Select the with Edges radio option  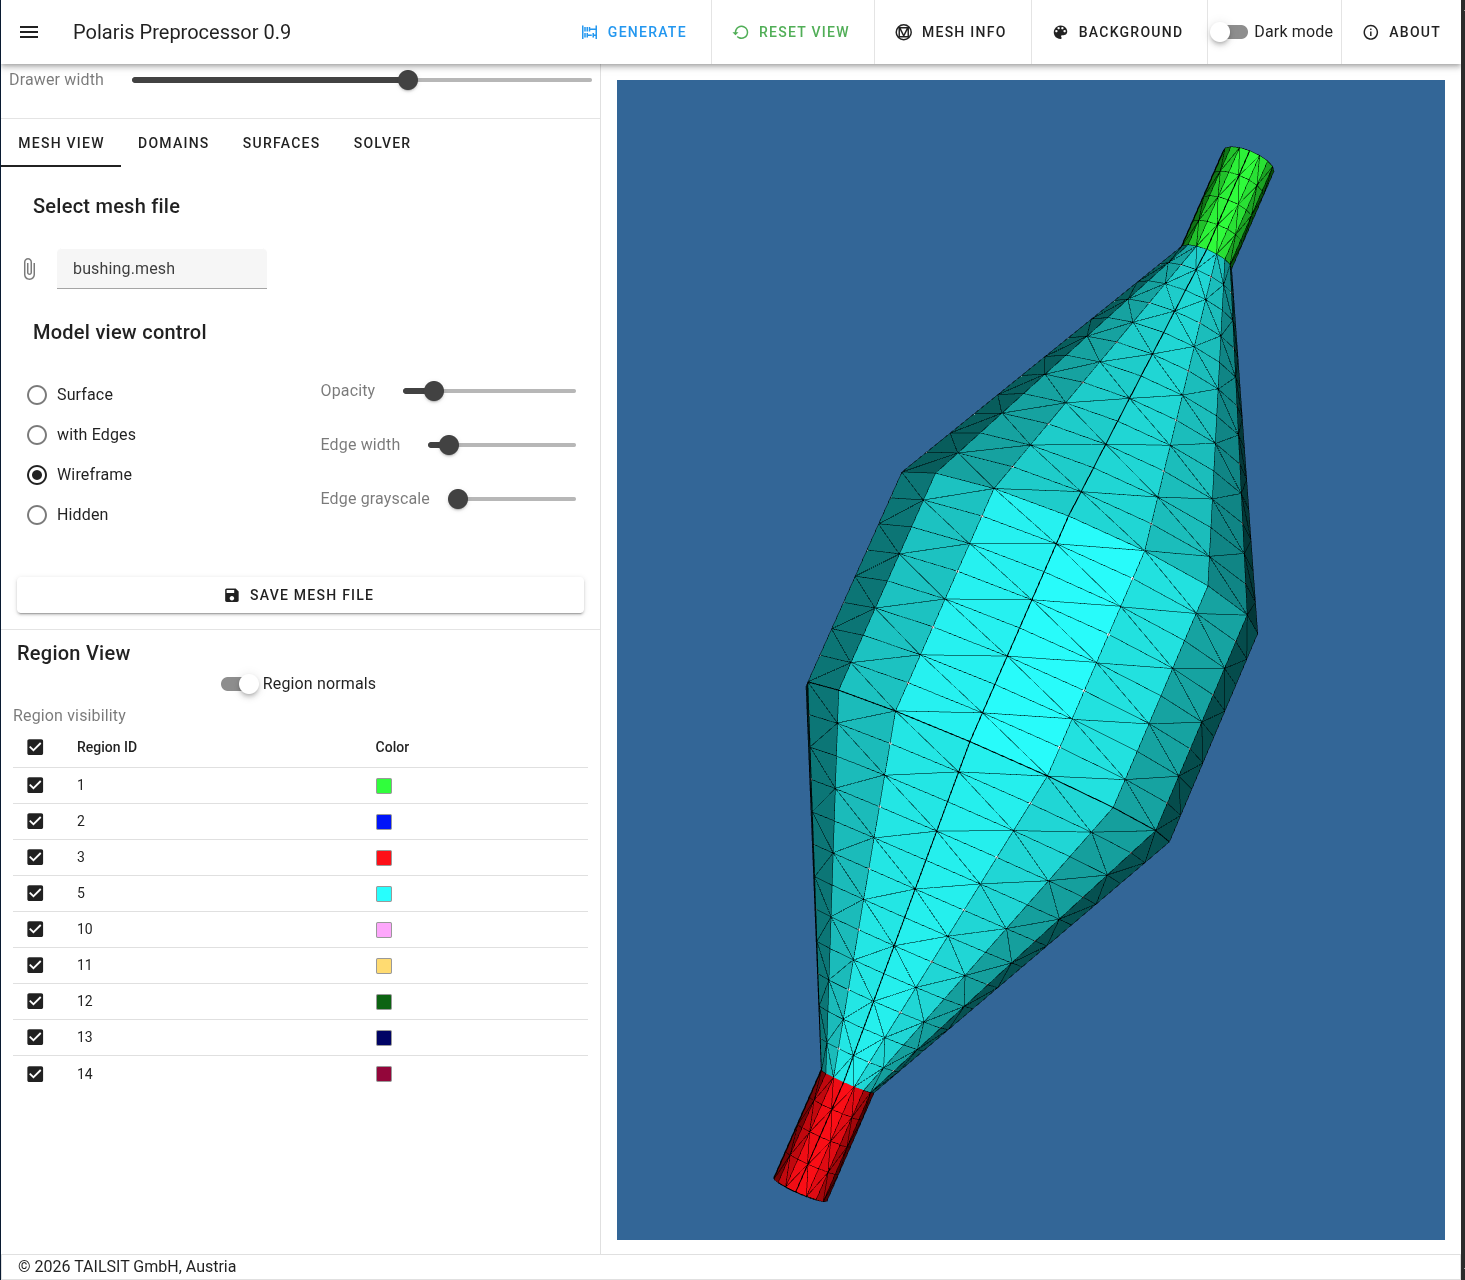[x=37, y=435]
